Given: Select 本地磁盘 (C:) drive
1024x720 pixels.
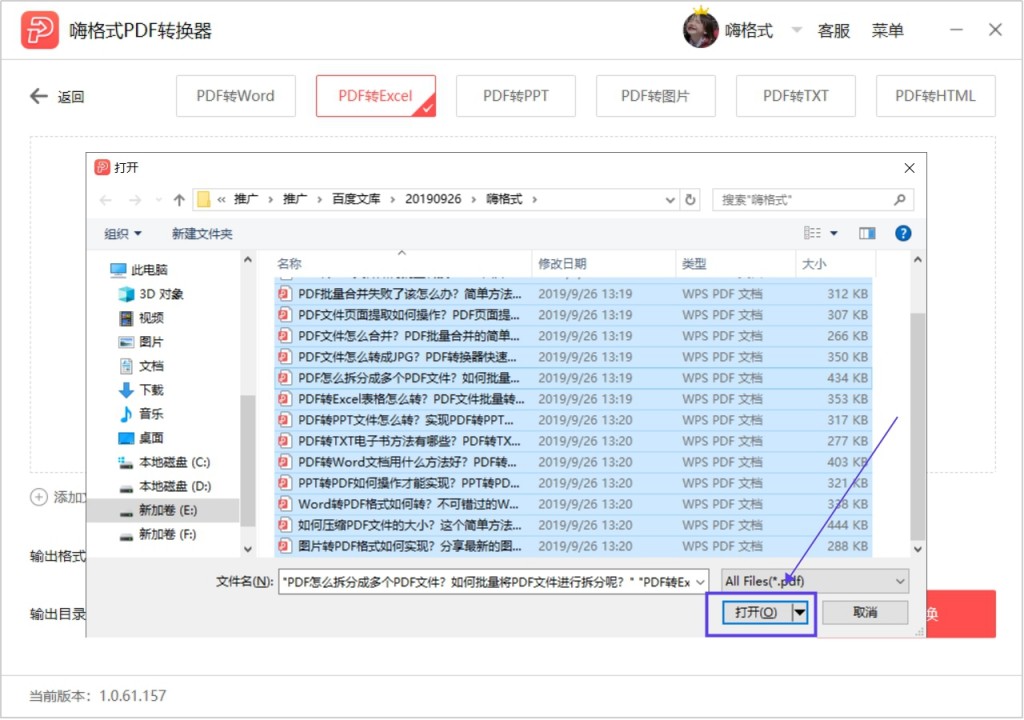Looking at the screenshot, I should pyautogui.click(x=164, y=462).
